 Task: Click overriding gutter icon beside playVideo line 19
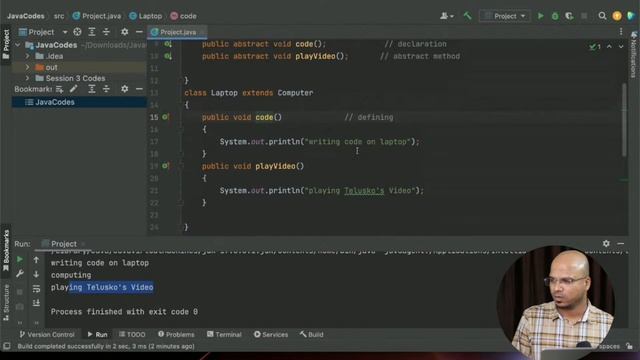[x=166, y=166]
